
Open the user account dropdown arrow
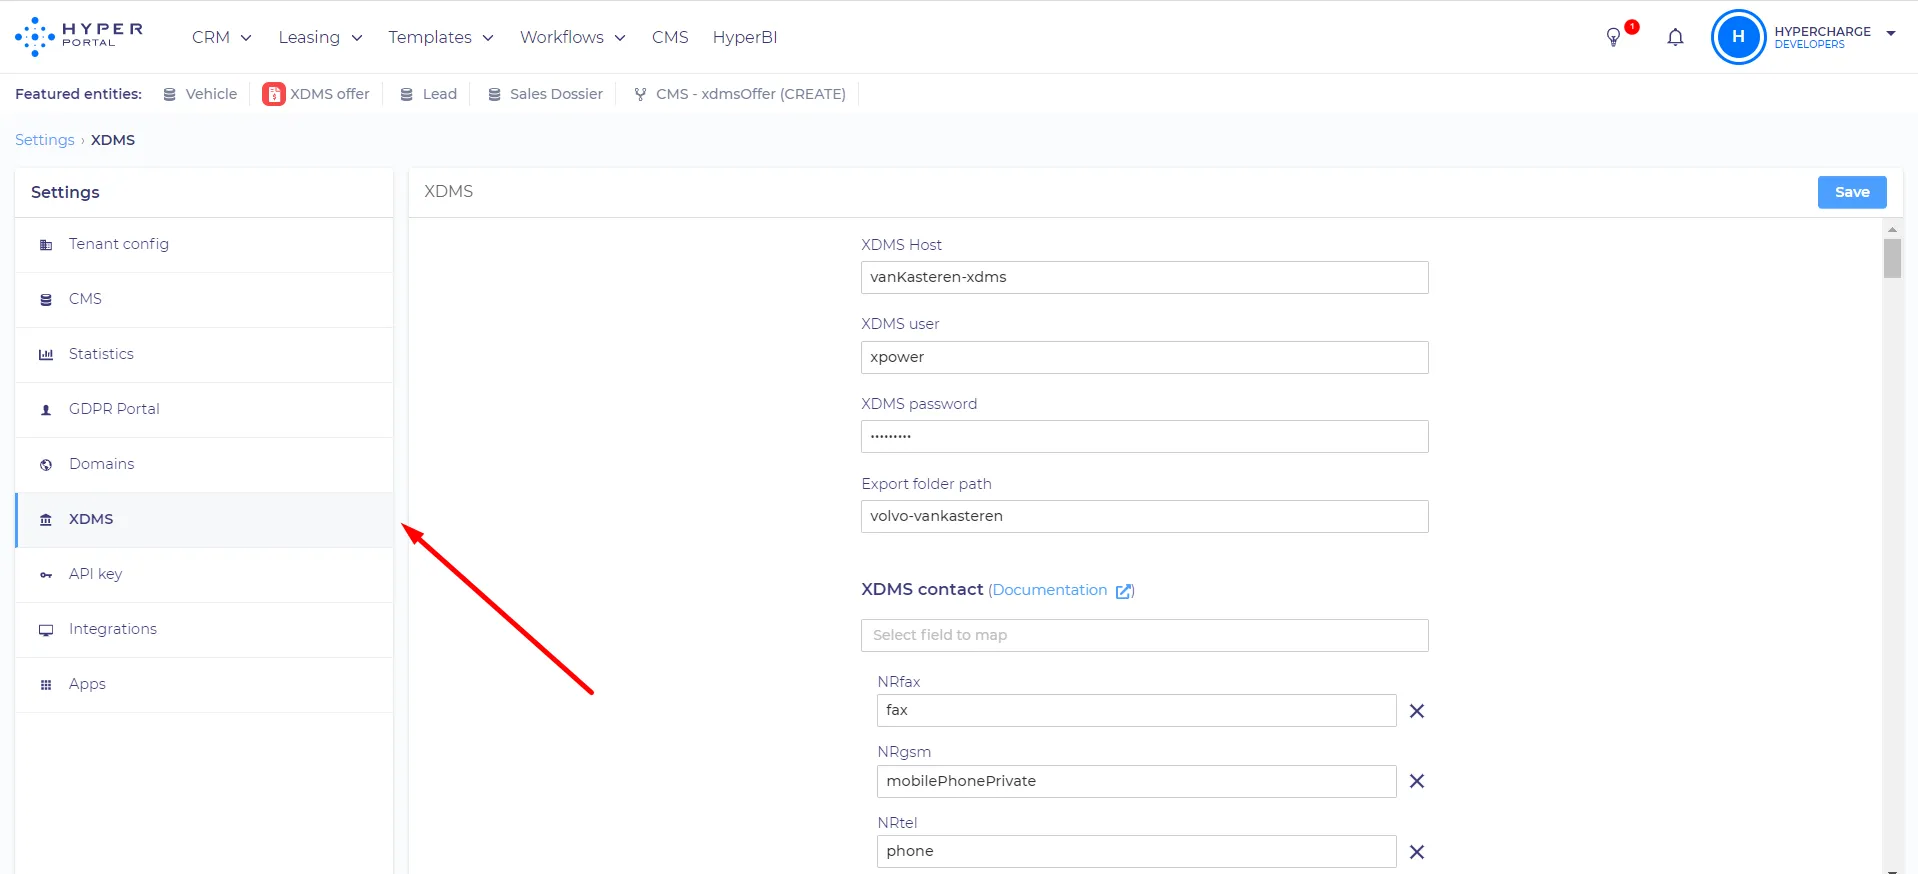pyautogui.click(x=1891, y=33)
